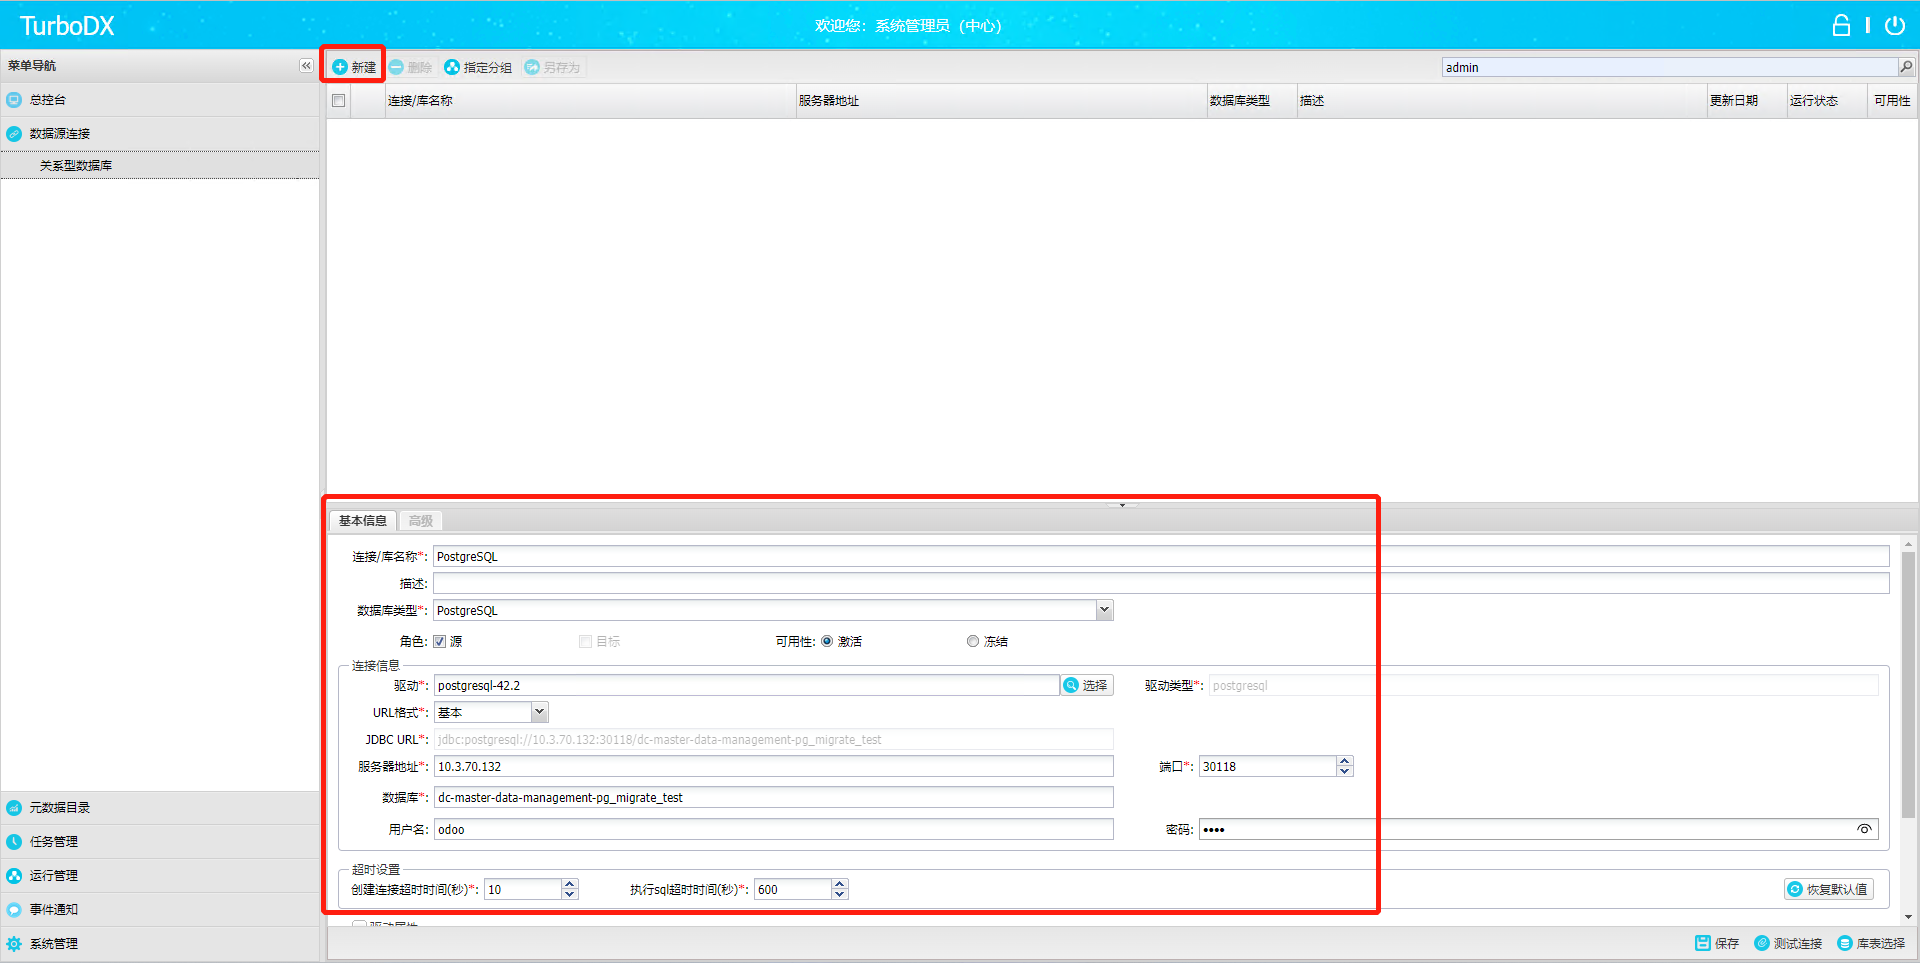
Task: Click the 保存 save button
Action: pyautogui.click(x=1717, y=944)
